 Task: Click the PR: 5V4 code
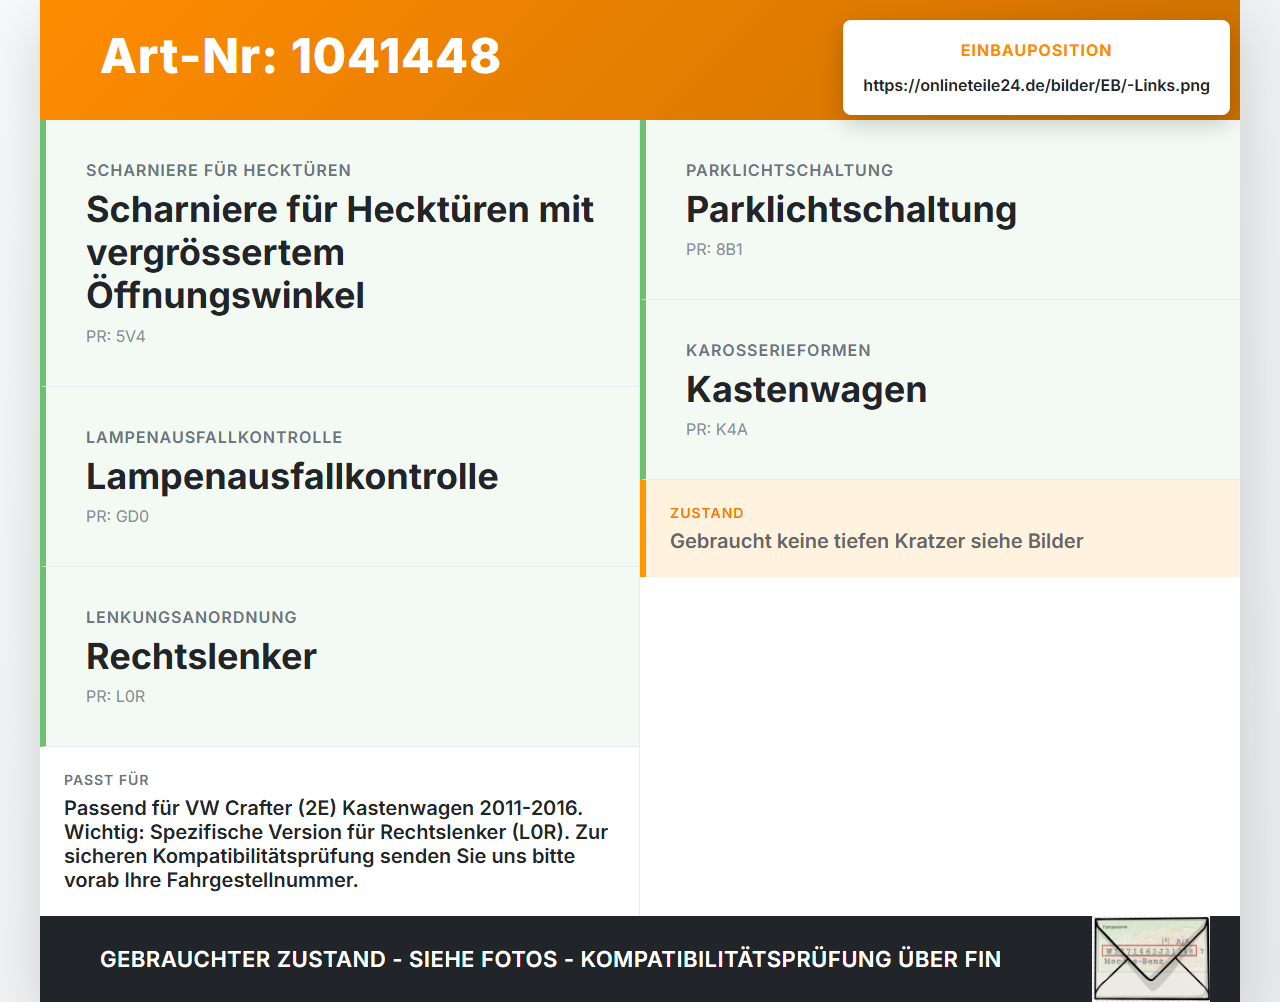pyautogui.click(x=116, y=337)
